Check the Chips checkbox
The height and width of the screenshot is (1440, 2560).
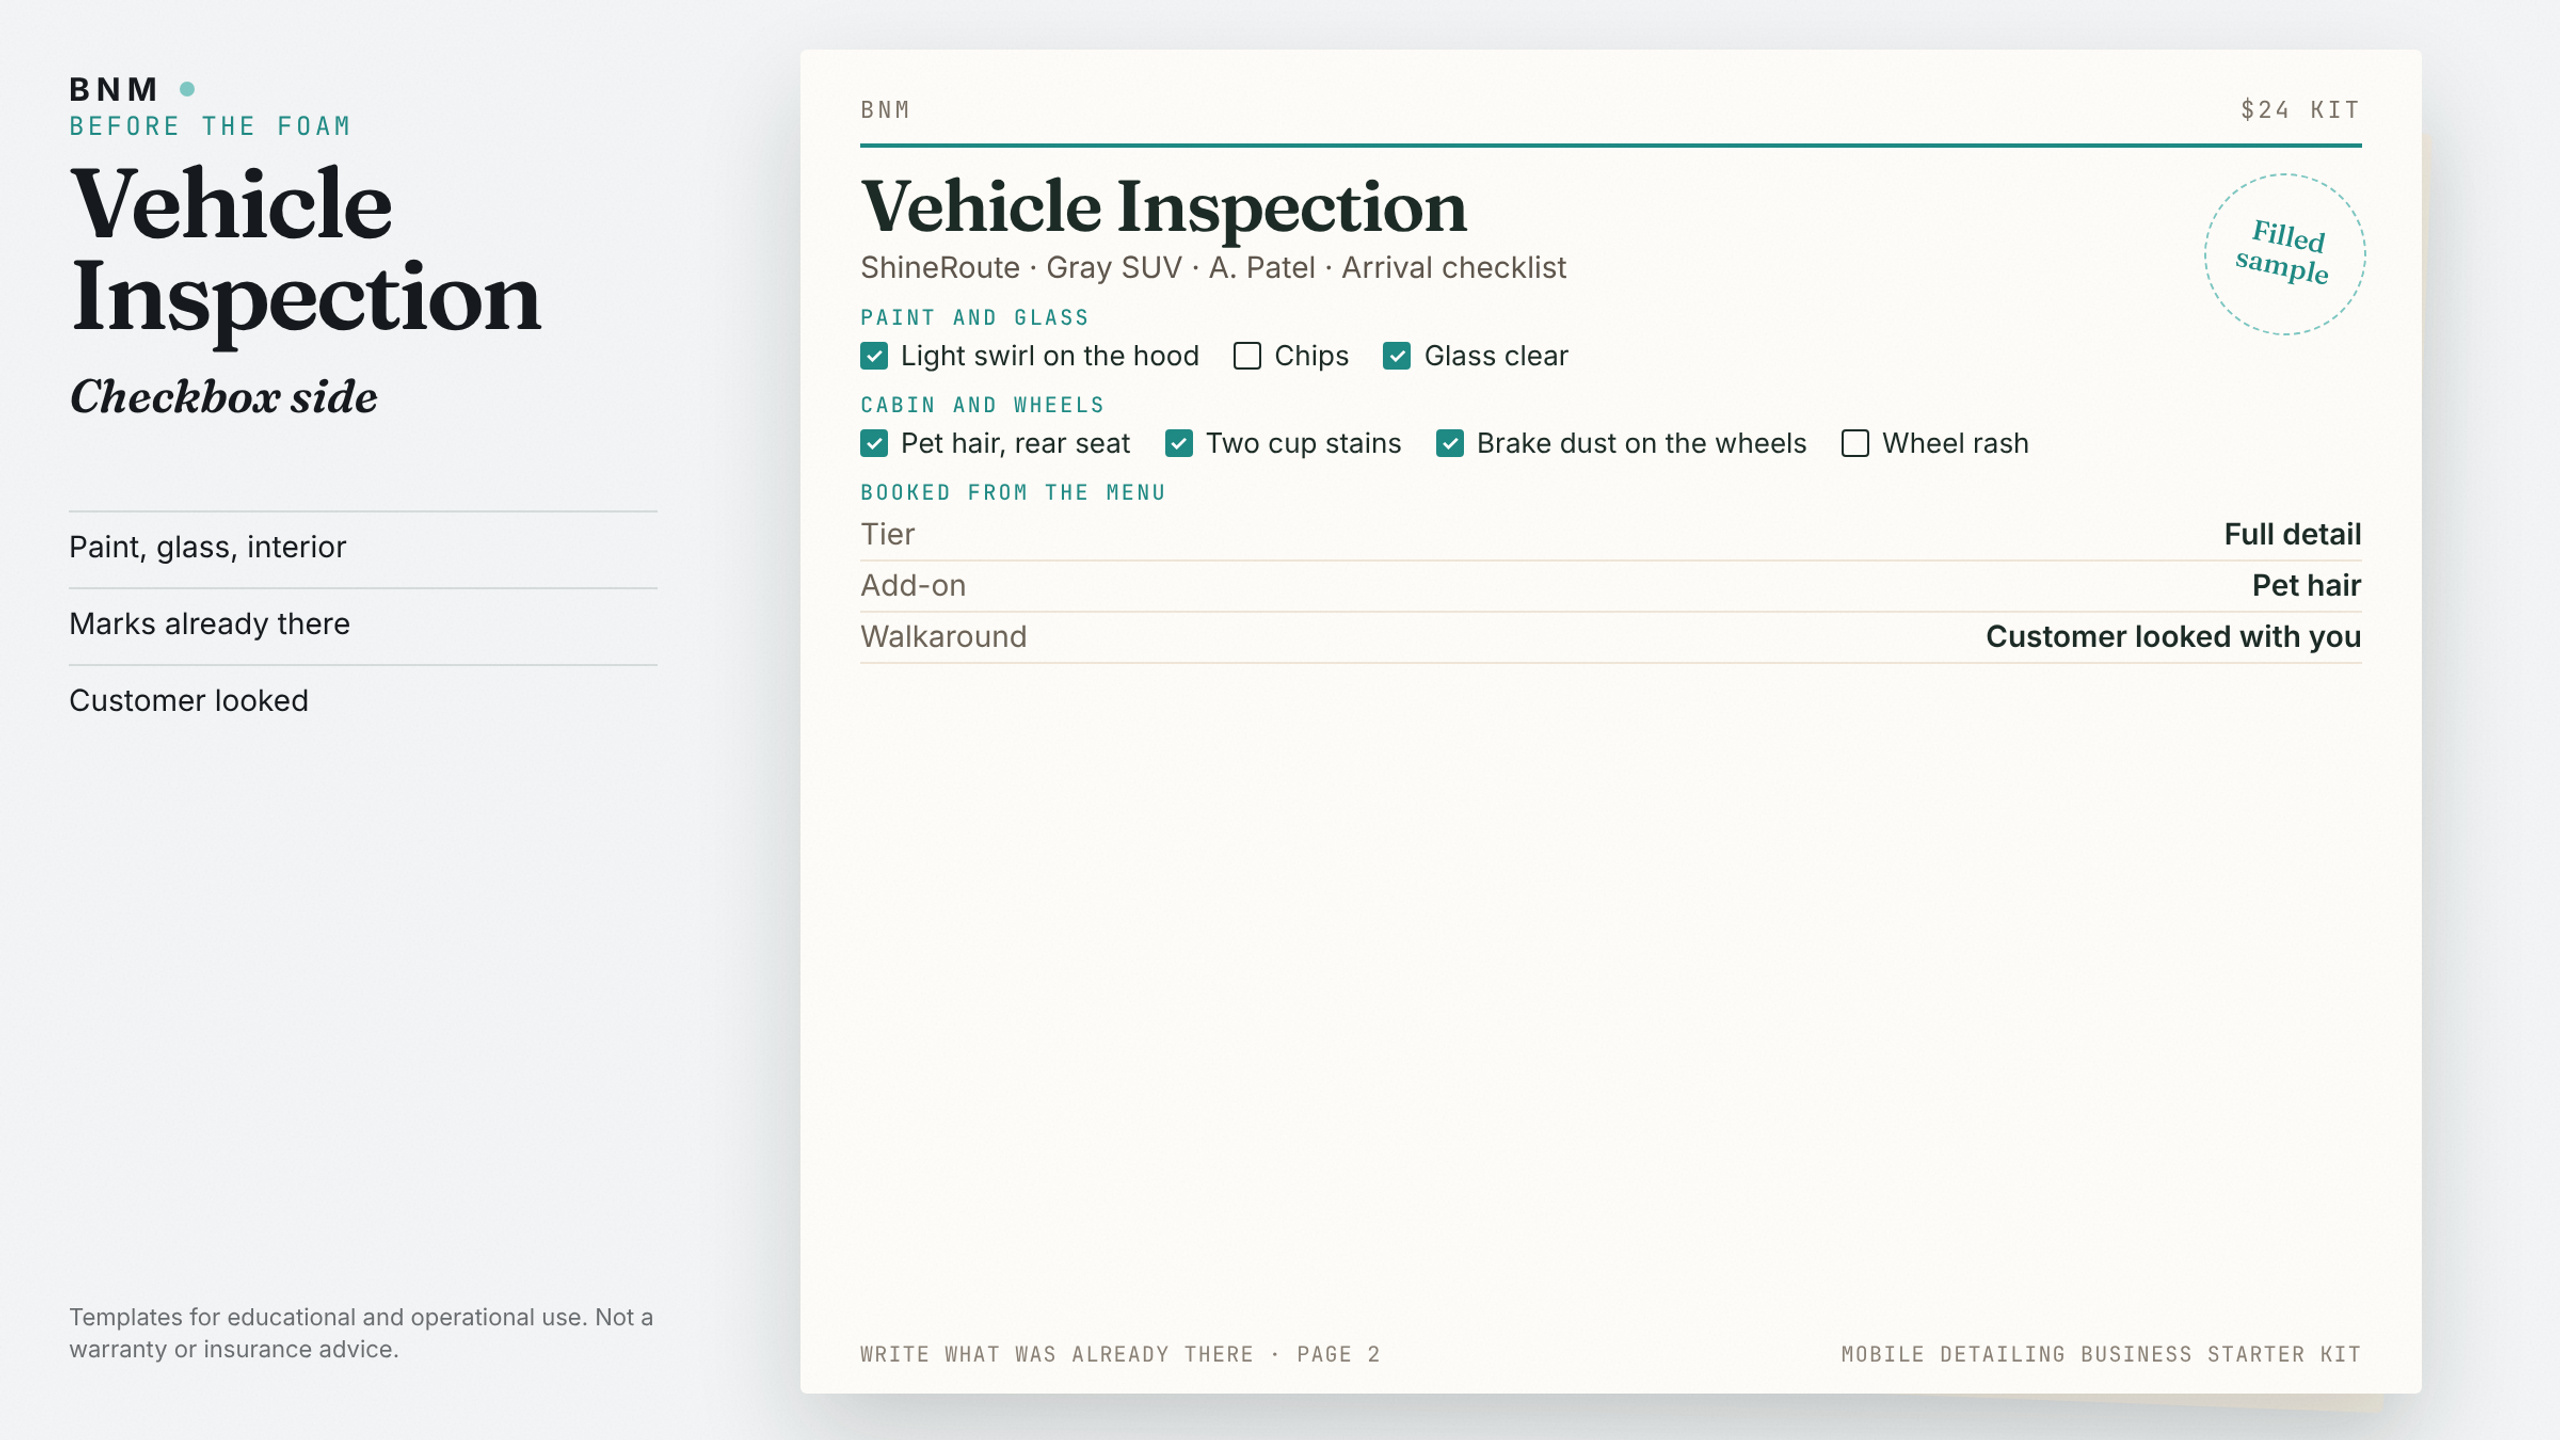point(1247,356)
